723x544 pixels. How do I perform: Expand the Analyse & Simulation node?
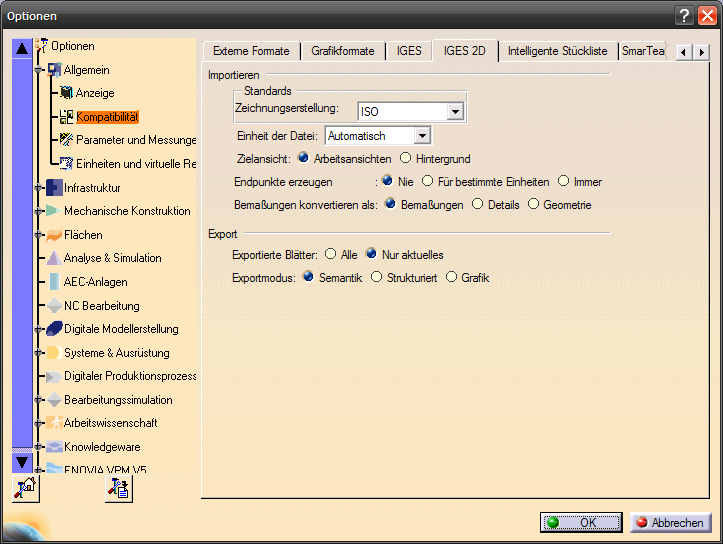(39, 258)
